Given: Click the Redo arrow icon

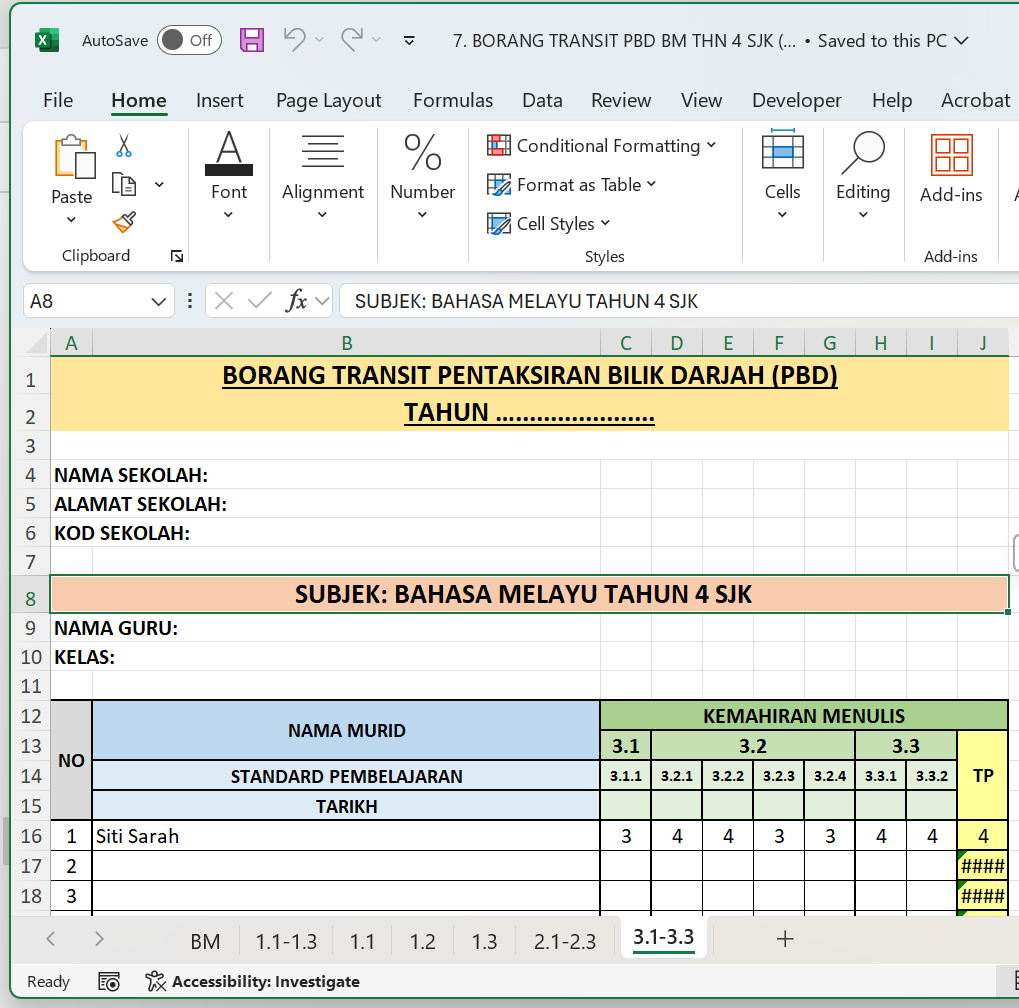Looking at the screenshot, I should 352,40.
